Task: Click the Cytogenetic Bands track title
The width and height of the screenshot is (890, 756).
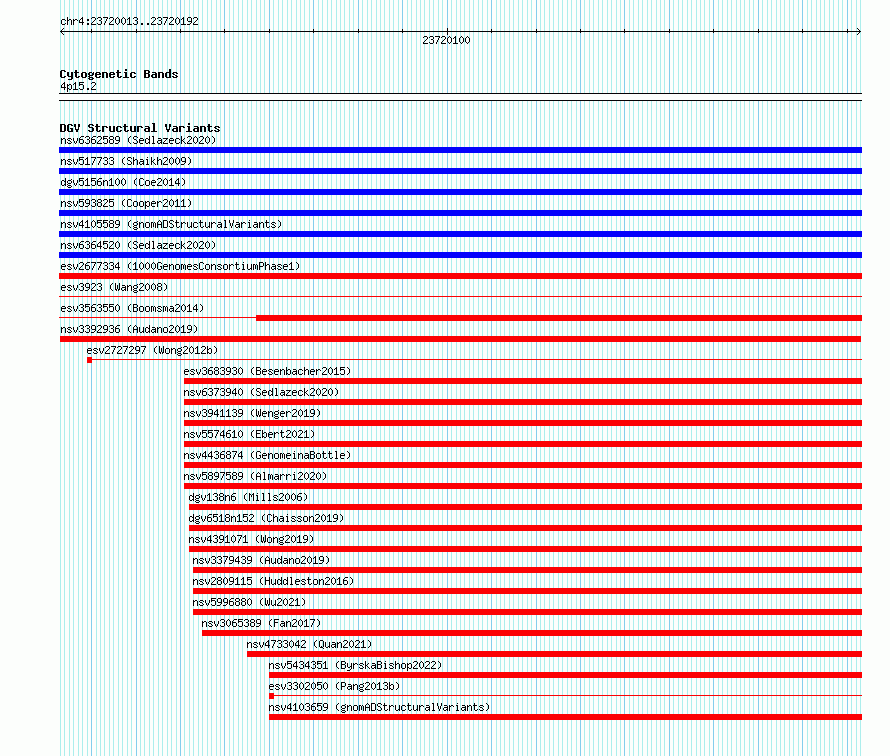Action: click(119, 74)
